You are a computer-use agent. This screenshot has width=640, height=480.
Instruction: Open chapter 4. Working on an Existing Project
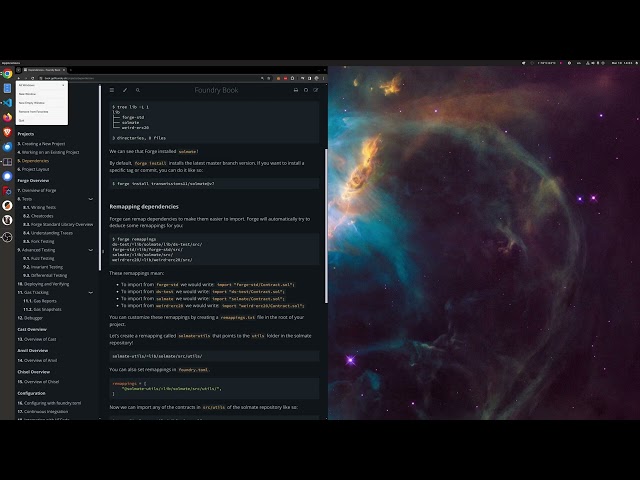coord(48,152)
